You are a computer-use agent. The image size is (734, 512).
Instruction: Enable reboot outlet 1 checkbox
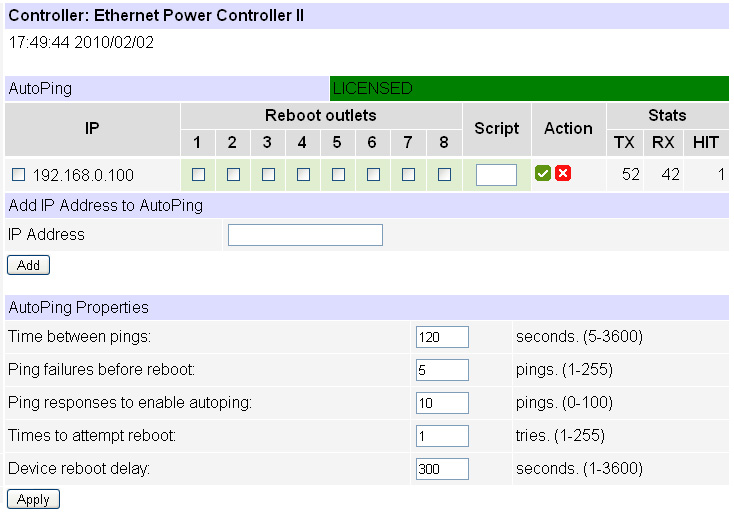(198, 175)
